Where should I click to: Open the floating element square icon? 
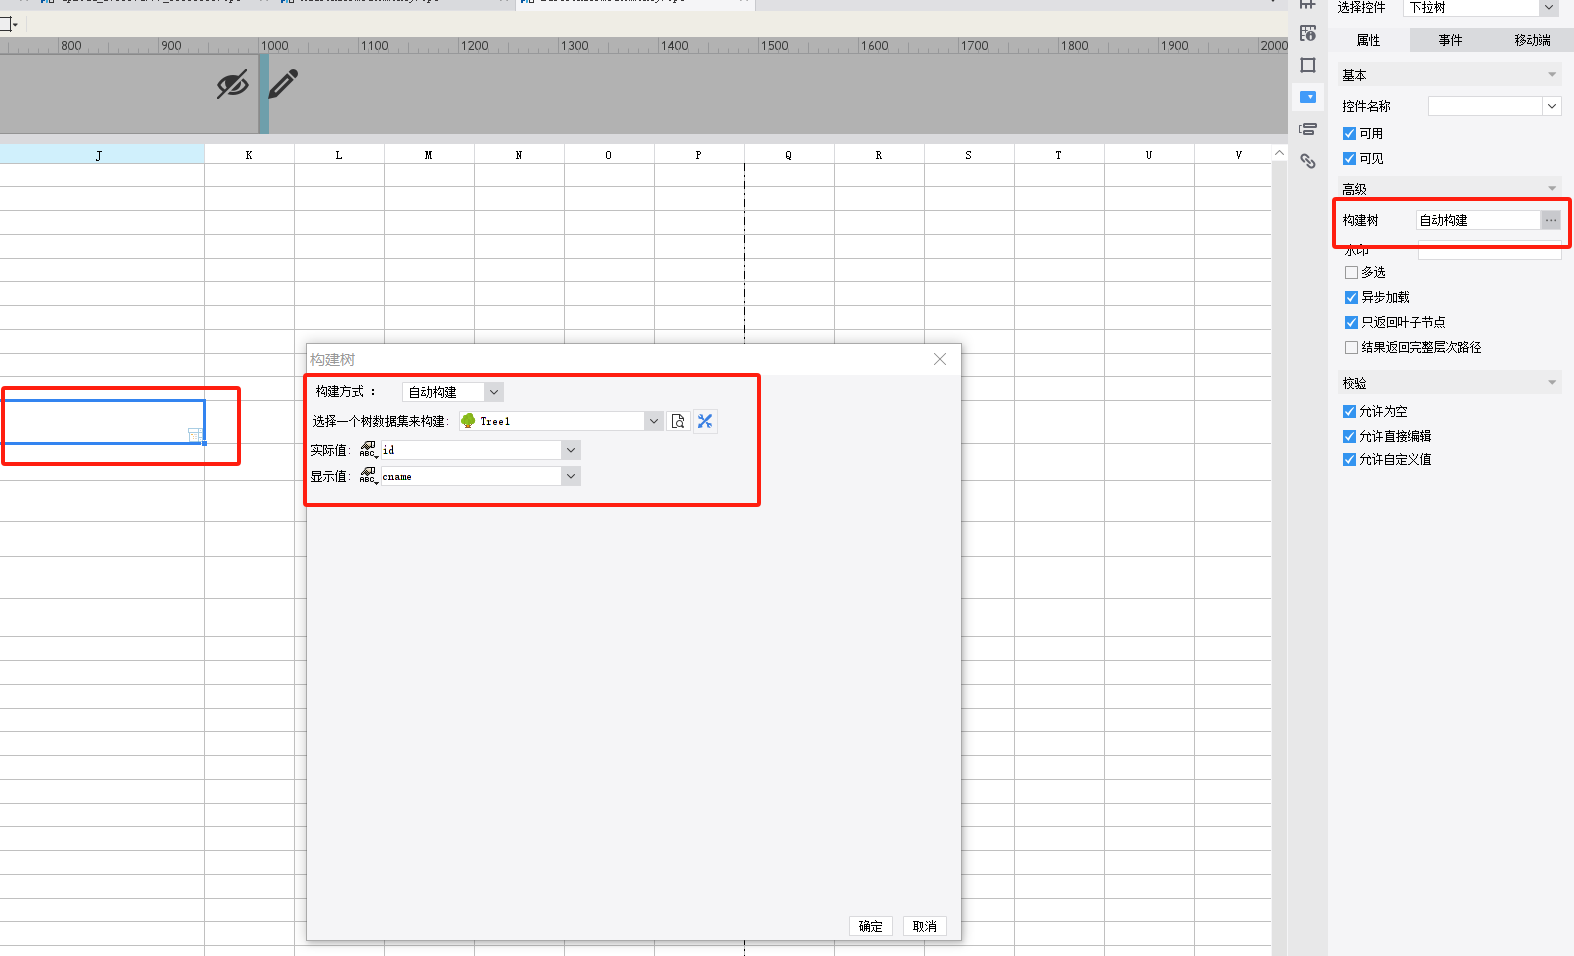pyautogui.click(x=1308, y=65)
